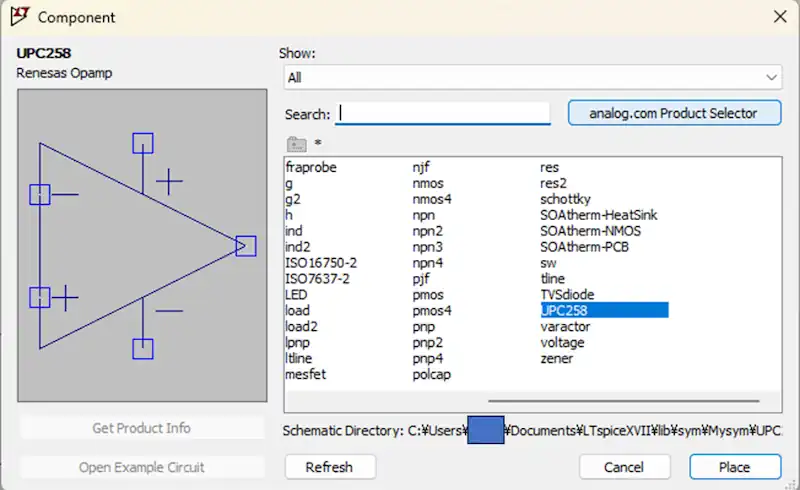Click the Refresh button

point(329,467)
